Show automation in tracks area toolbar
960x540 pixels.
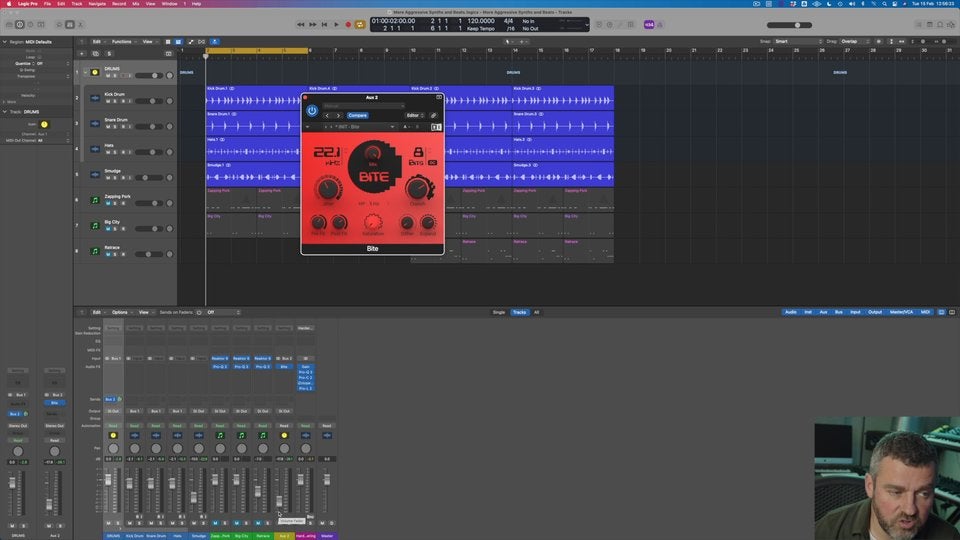(x=190, y=42)
